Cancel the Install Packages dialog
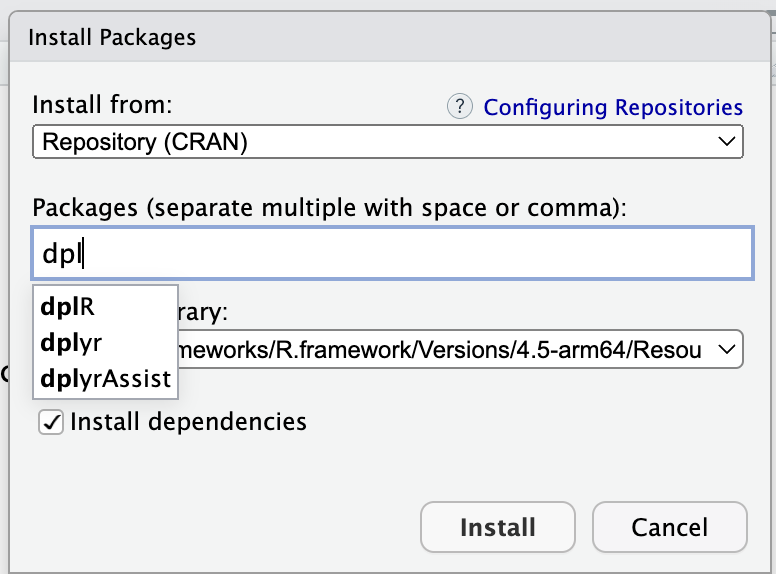Screen dimensions: 776x574 [669, 527]
